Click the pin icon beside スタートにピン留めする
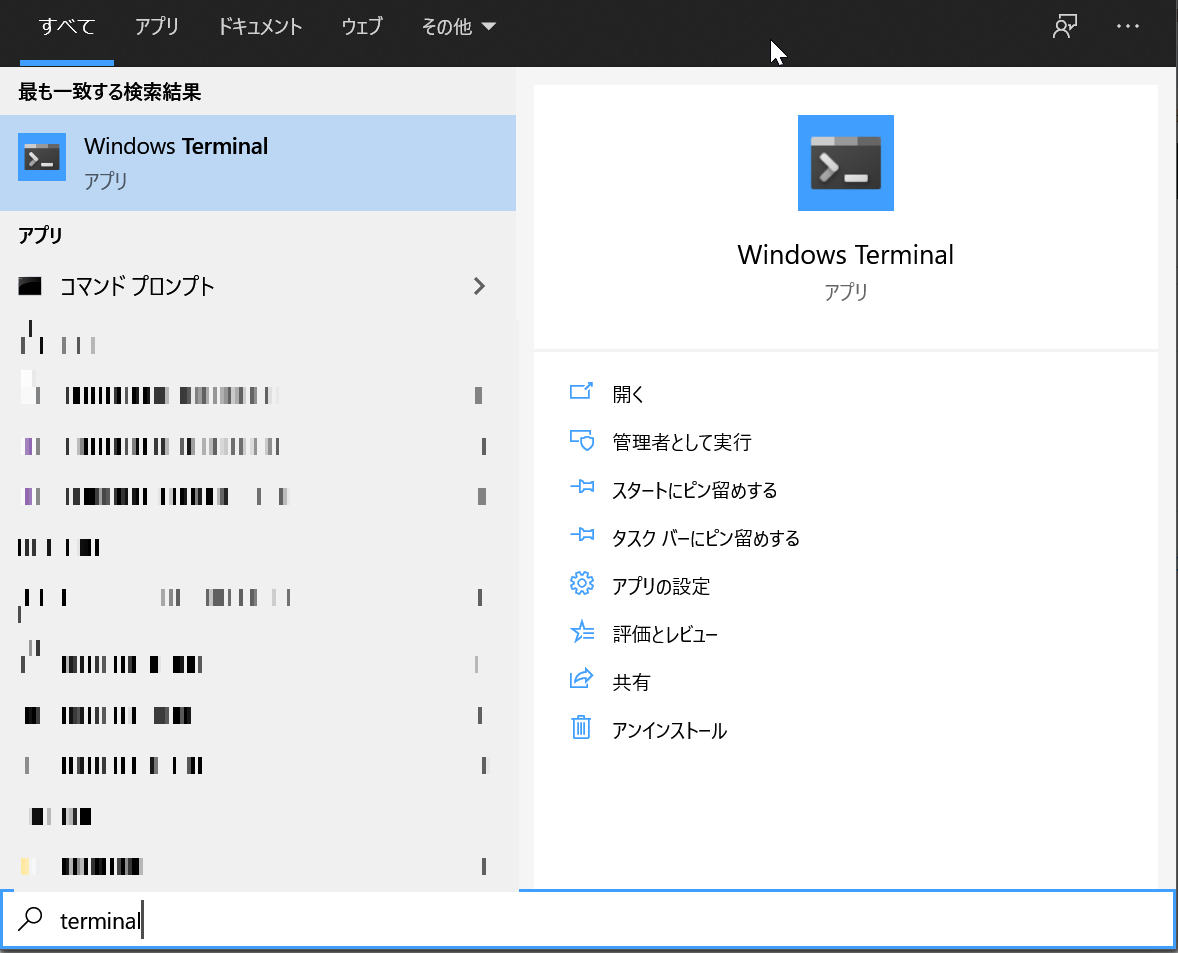Viewport: 1178px width, 953px height. pos(581,487)
